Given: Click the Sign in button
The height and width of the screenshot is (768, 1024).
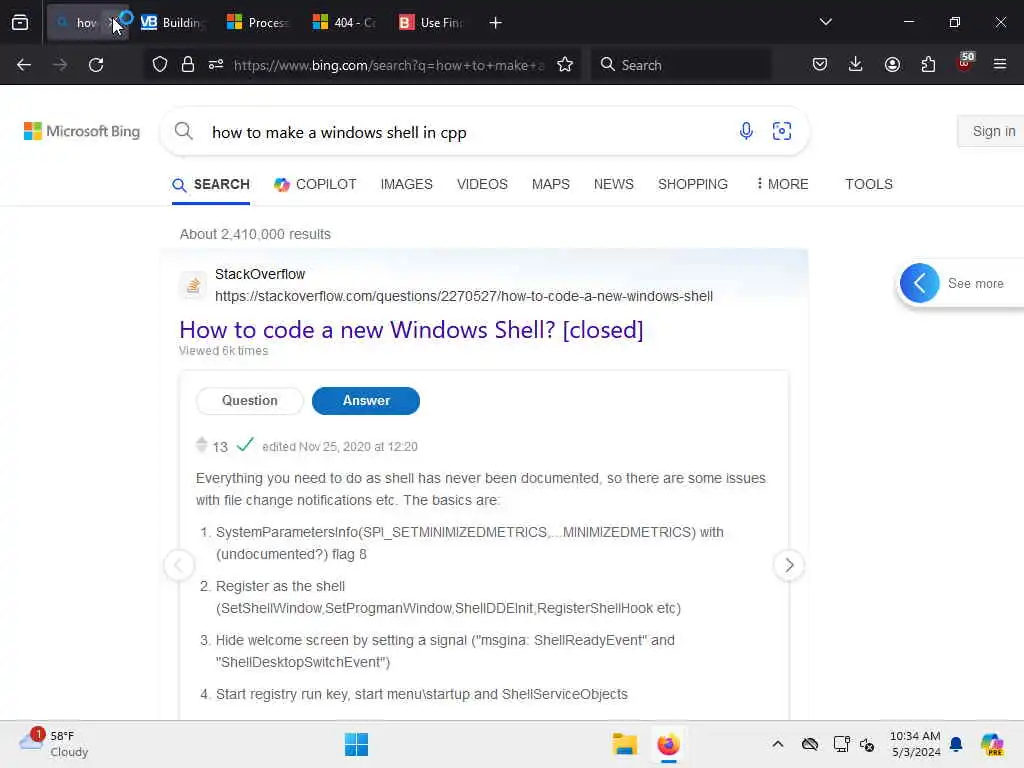Looking at the screenshot, I should (x=993, y=131).
